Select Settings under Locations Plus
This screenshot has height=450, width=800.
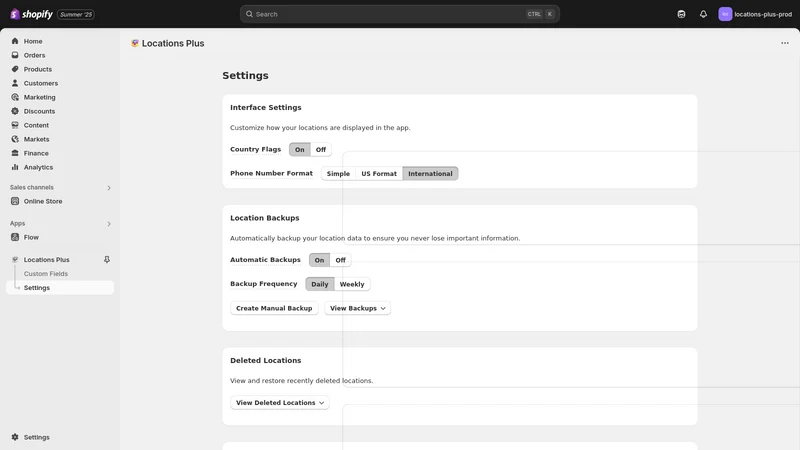coord(60,288)
